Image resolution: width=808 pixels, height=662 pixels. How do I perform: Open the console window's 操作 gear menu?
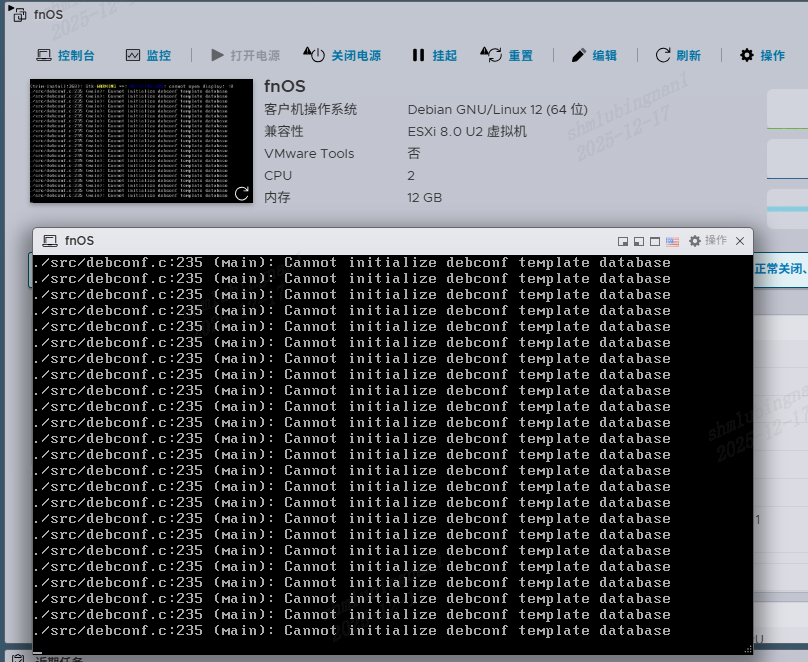708,241
